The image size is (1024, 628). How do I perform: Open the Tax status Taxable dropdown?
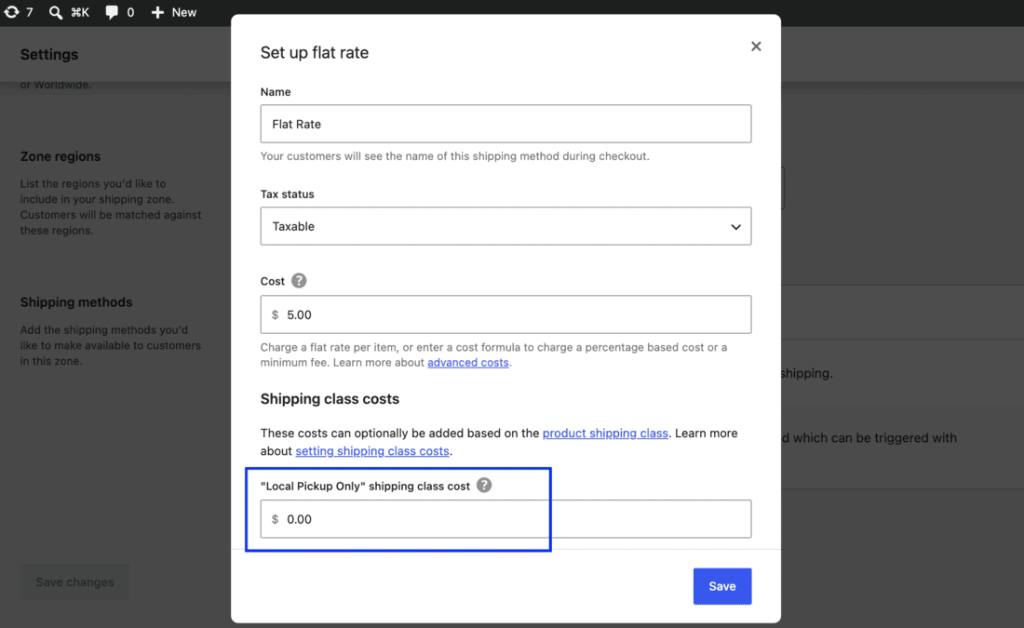505,227
